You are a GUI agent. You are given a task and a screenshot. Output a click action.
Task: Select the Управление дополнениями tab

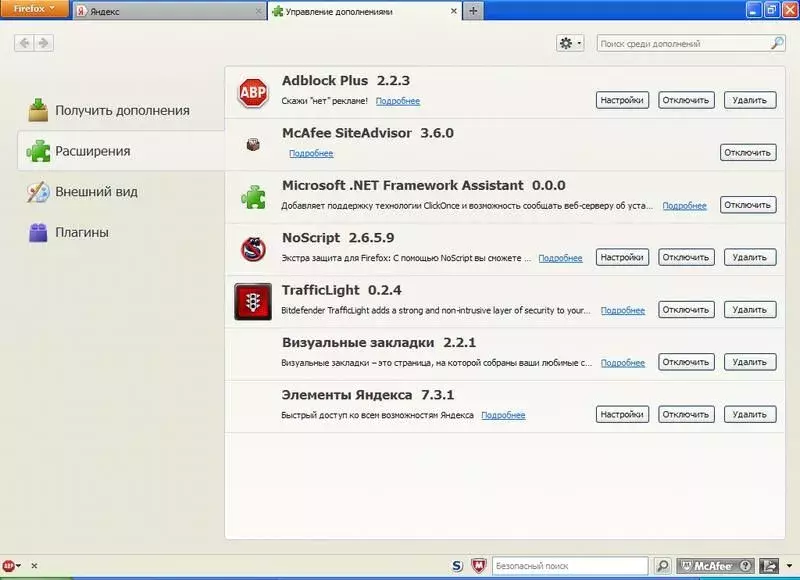pos(365,11)
